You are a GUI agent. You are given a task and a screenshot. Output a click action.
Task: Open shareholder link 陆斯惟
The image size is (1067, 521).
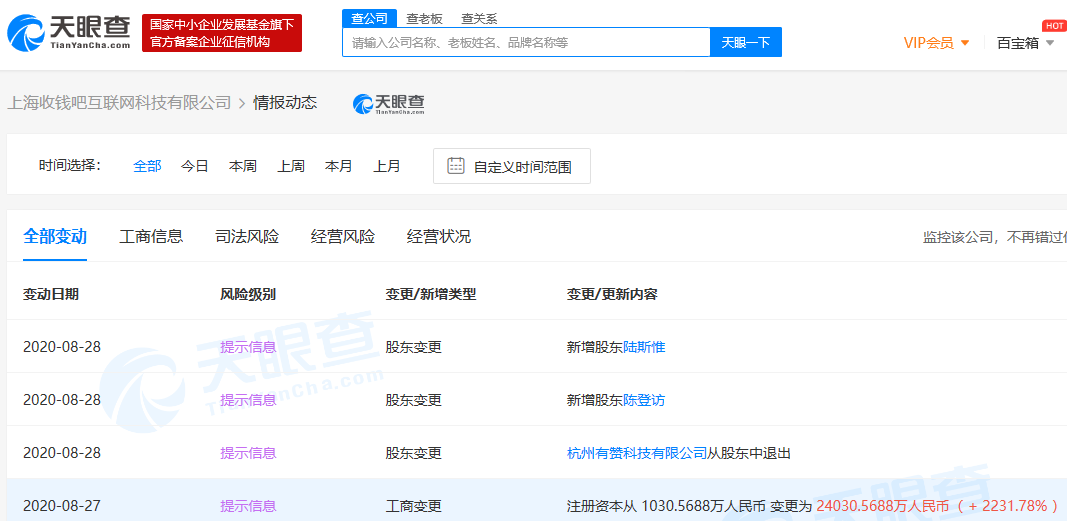point(644,347)
